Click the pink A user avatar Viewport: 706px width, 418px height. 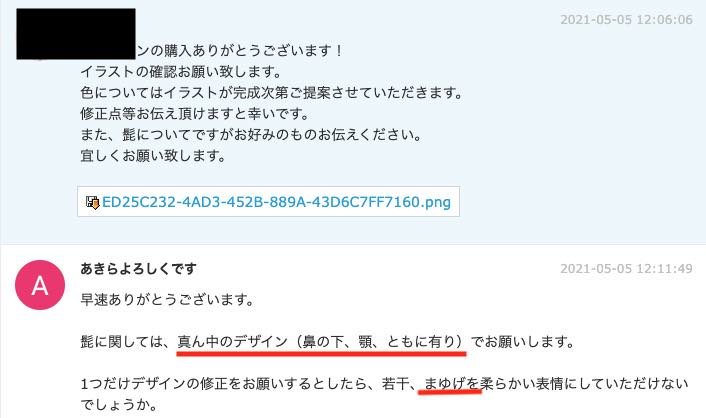[x=40, y=285]
